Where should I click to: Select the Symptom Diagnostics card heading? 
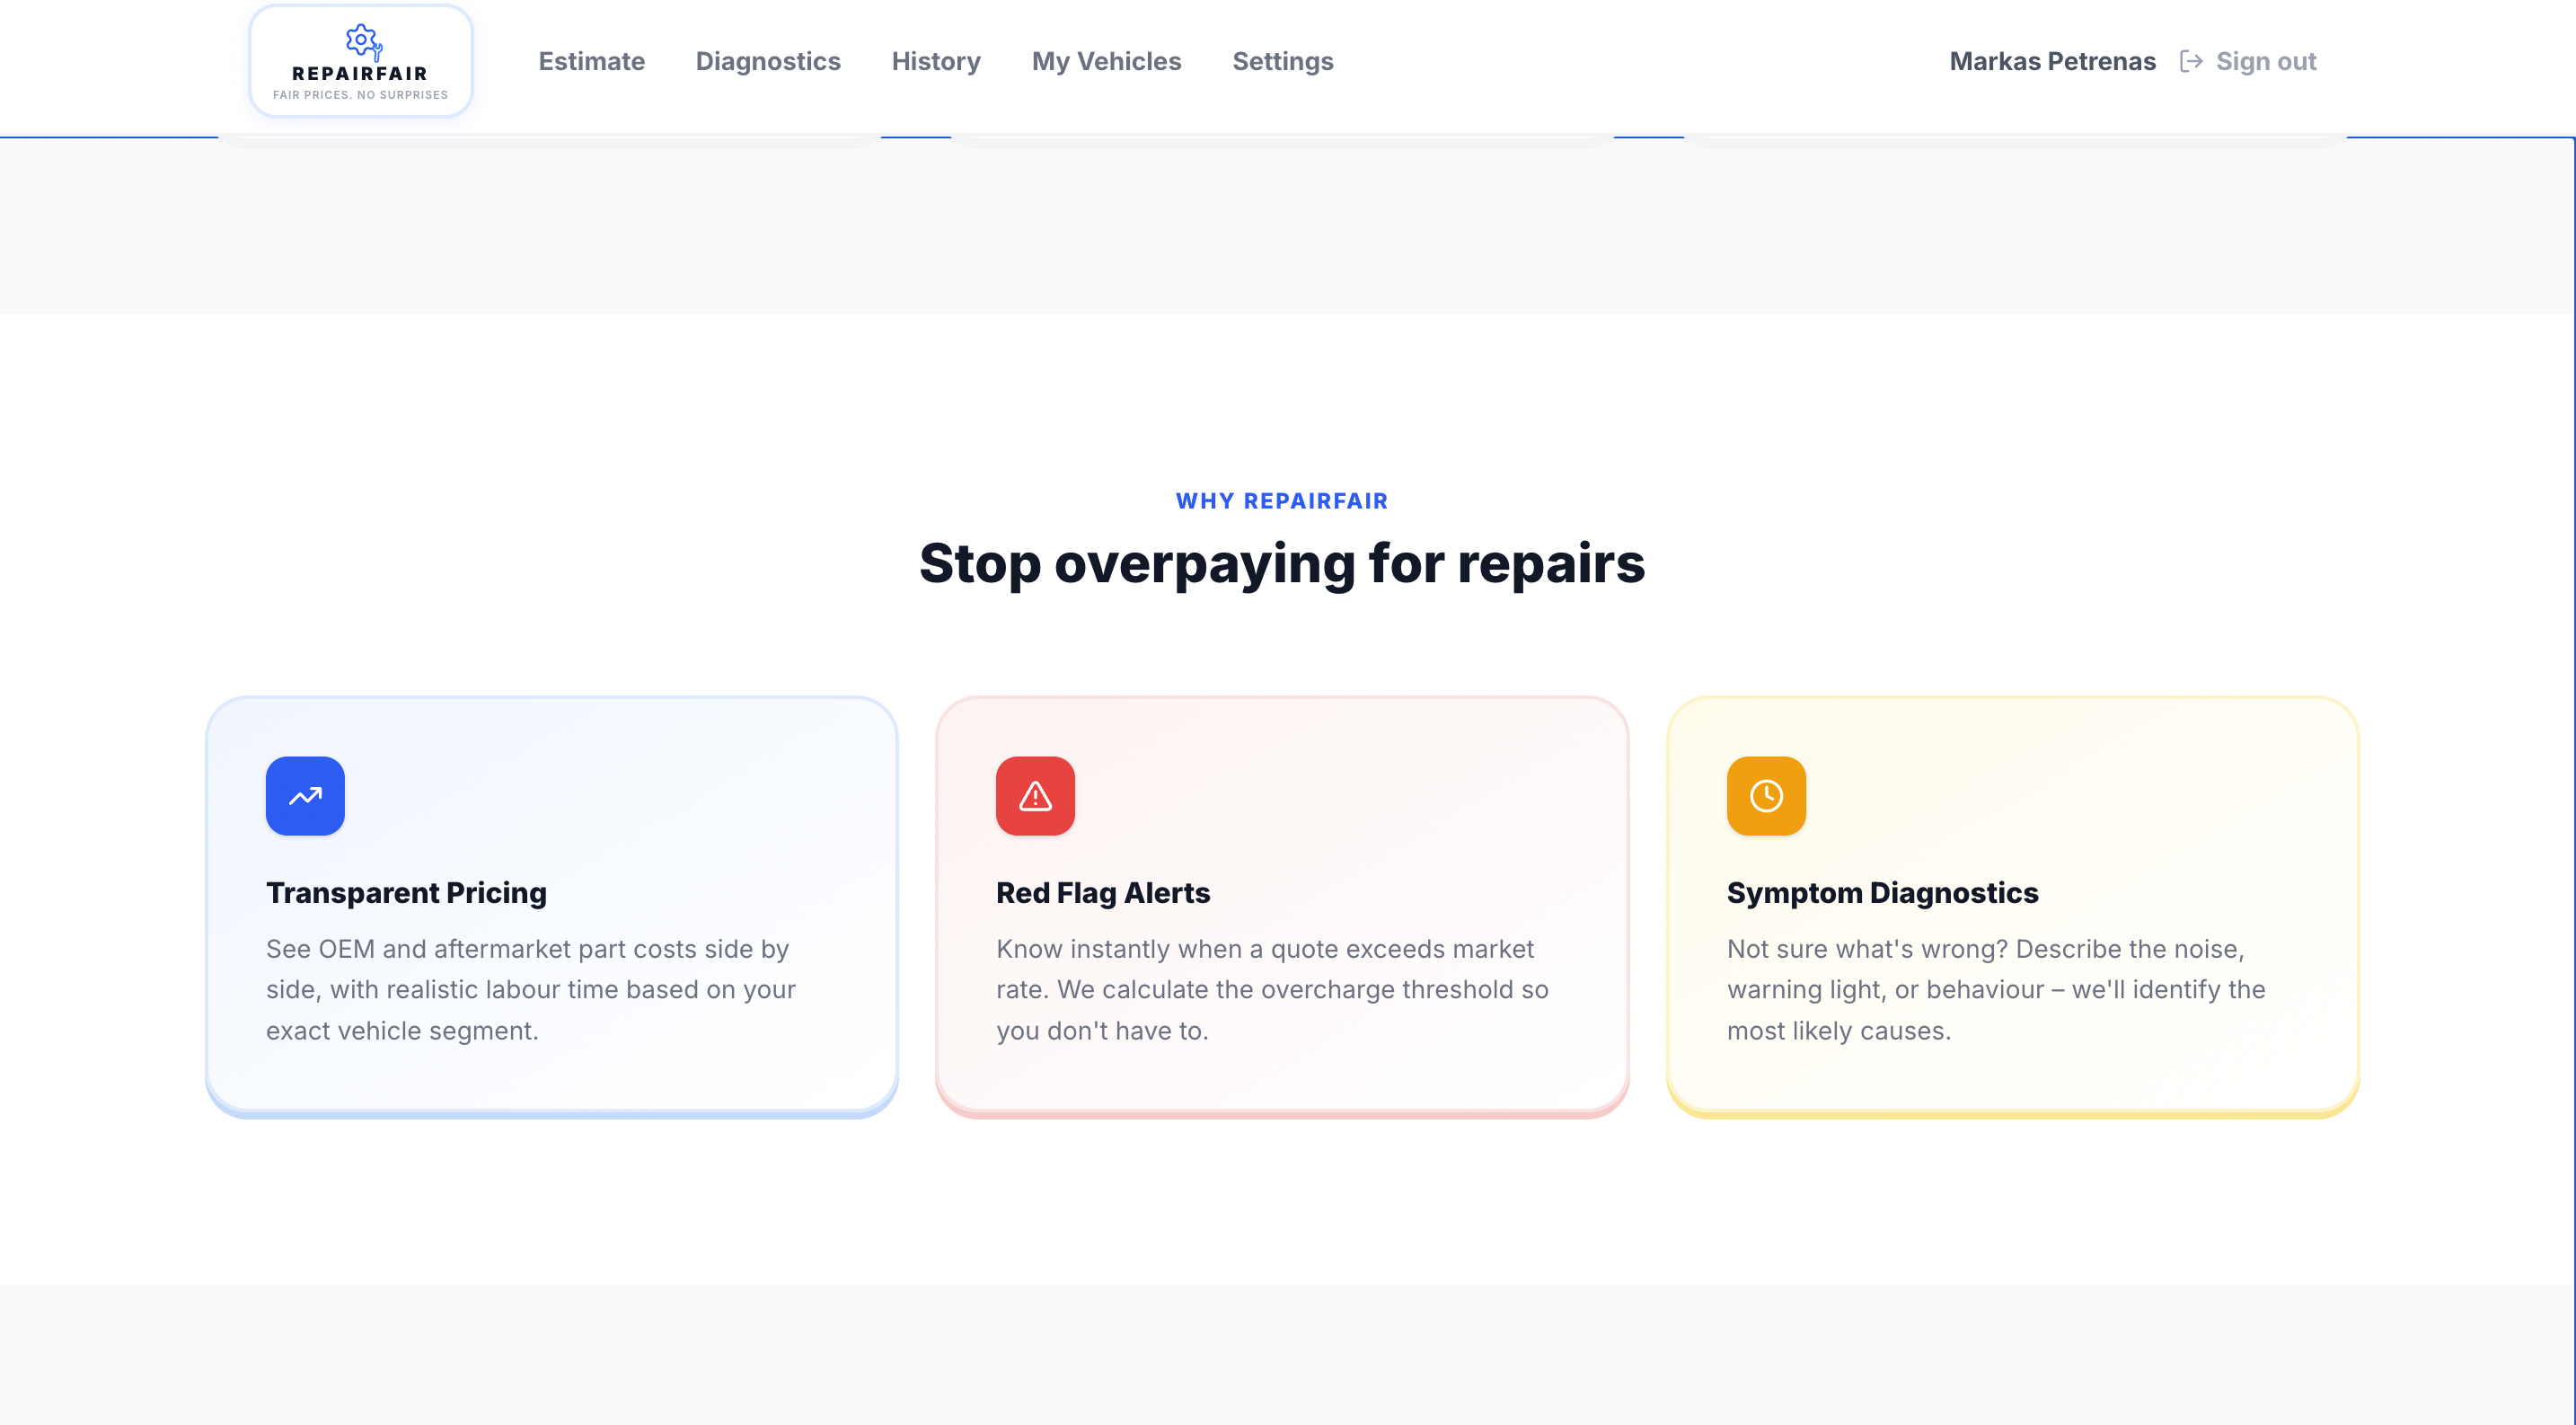(1882, 892)
